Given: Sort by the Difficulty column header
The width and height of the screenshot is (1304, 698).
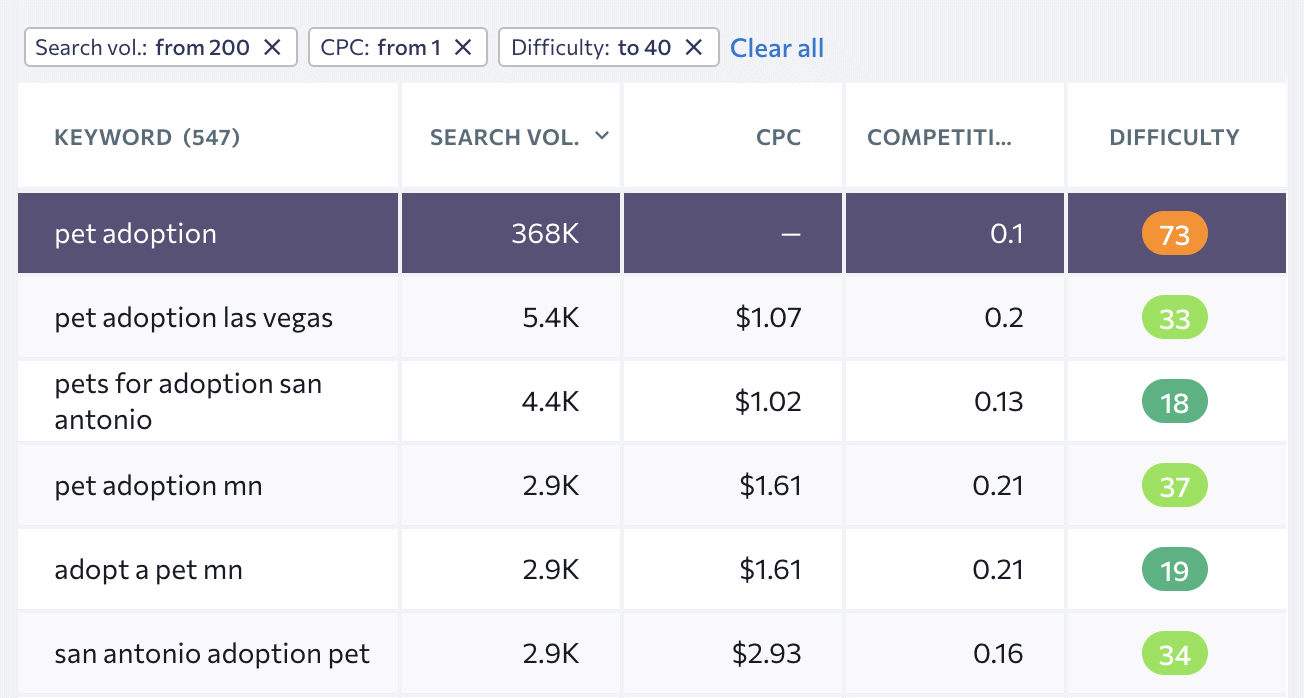Looking at the screenshot, I should coord(1174,138).
